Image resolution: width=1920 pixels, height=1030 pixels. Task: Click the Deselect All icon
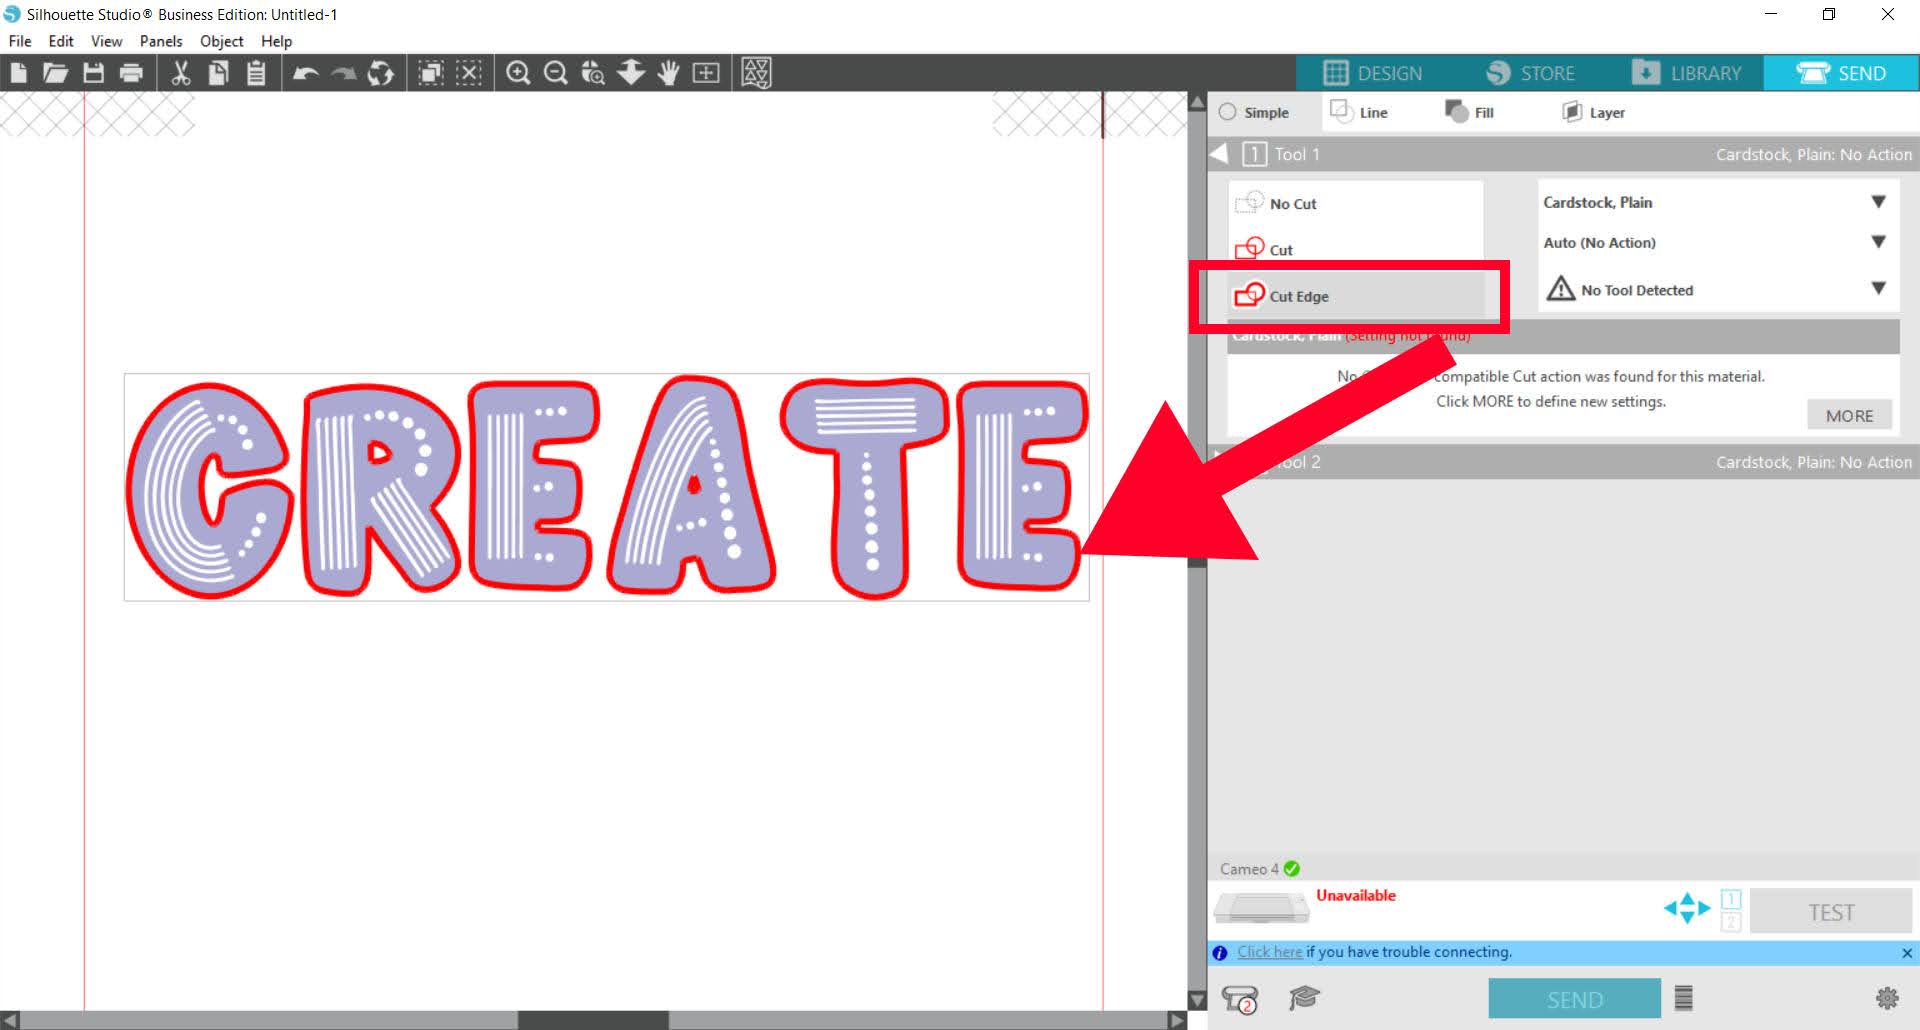[x=469, y=73]
